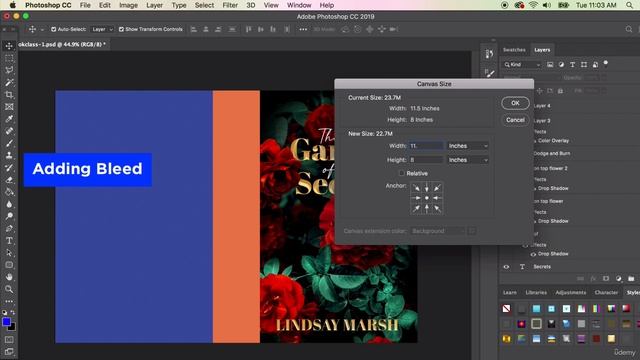Open the File menu
The width and height of the screenshot is (640, 360).
click(x=85, y=5)
